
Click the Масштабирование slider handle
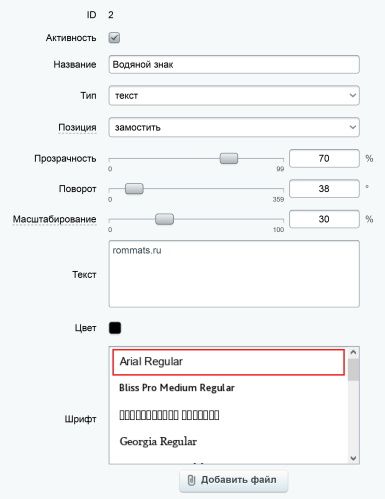click(164, 219)
